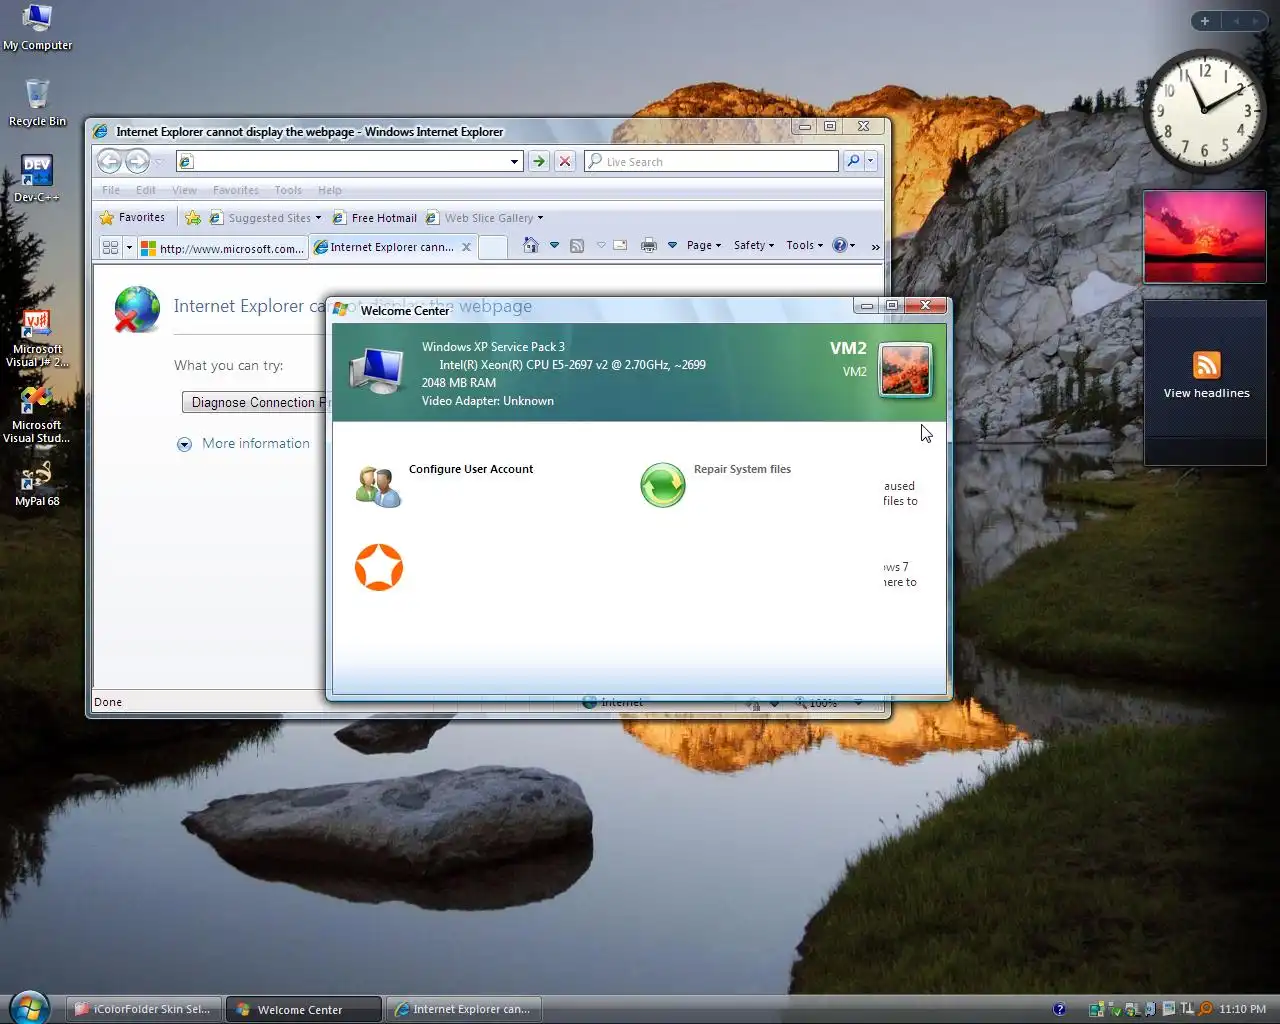1280x1024 pixels.
Task: Select the Dev-C++ desktop shortcut
Action: [x=37, y=178]
